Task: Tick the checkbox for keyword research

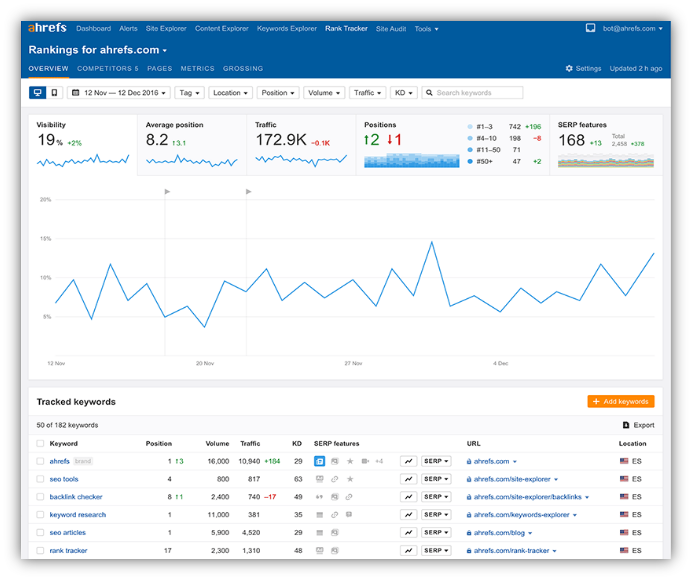Action: pos(40,515)
